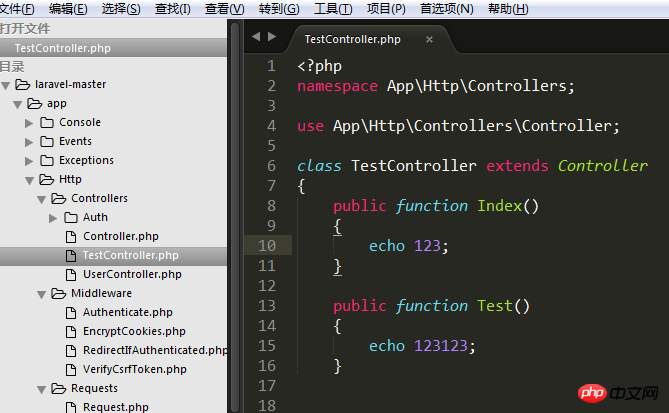The height and width of the screenshot is (413, 669).
Task: Open the 工具(T) menu
Action: (x=333, y=9)
